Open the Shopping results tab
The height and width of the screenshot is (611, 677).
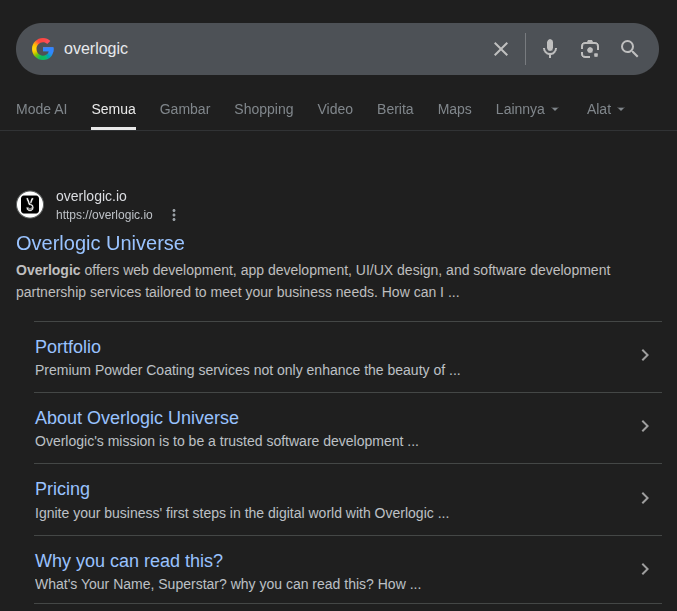pos(264,109)
